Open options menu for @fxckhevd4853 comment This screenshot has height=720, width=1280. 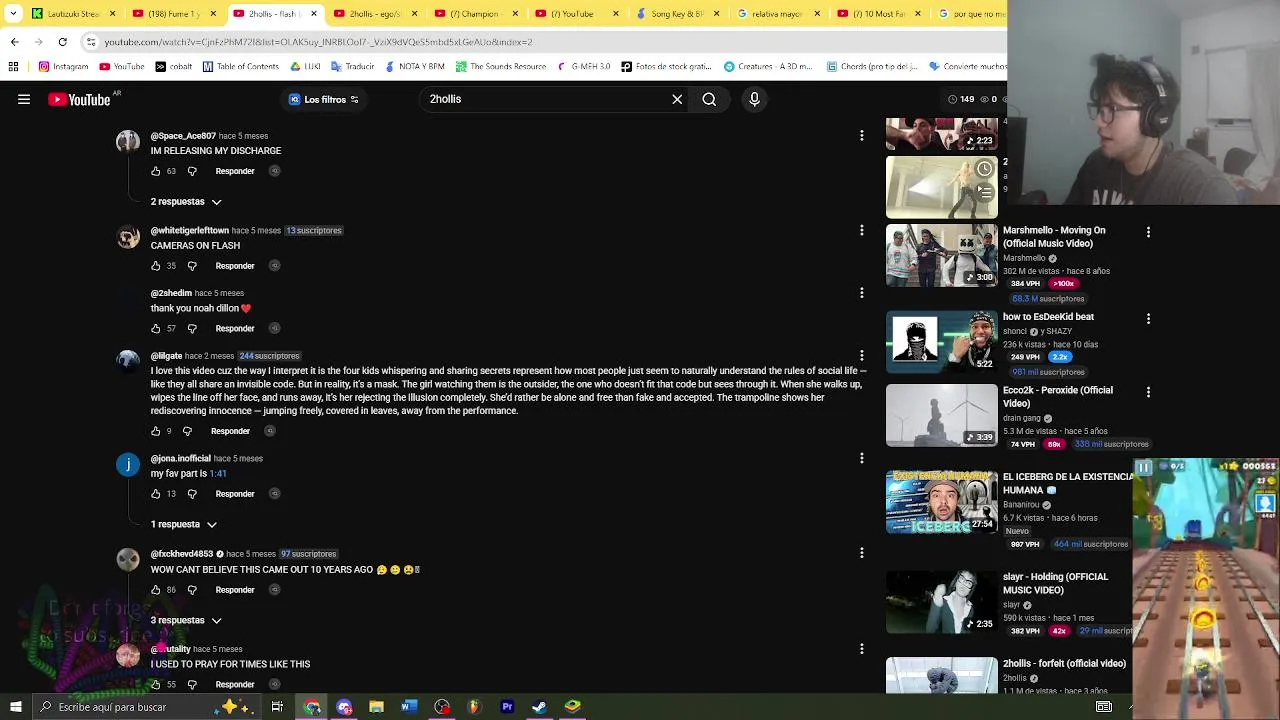tap(861, 552)
